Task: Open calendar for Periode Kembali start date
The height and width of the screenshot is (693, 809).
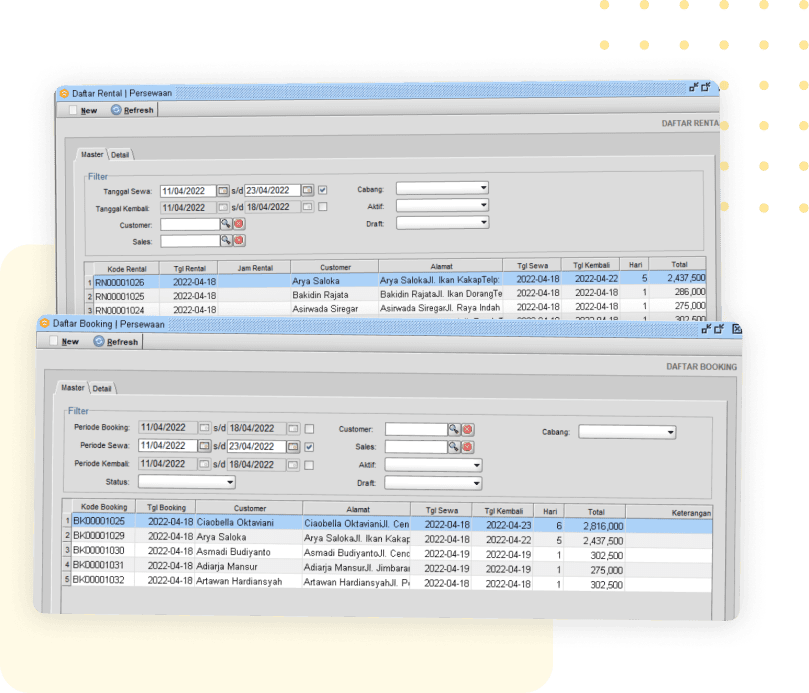Action: click(204, 464)
